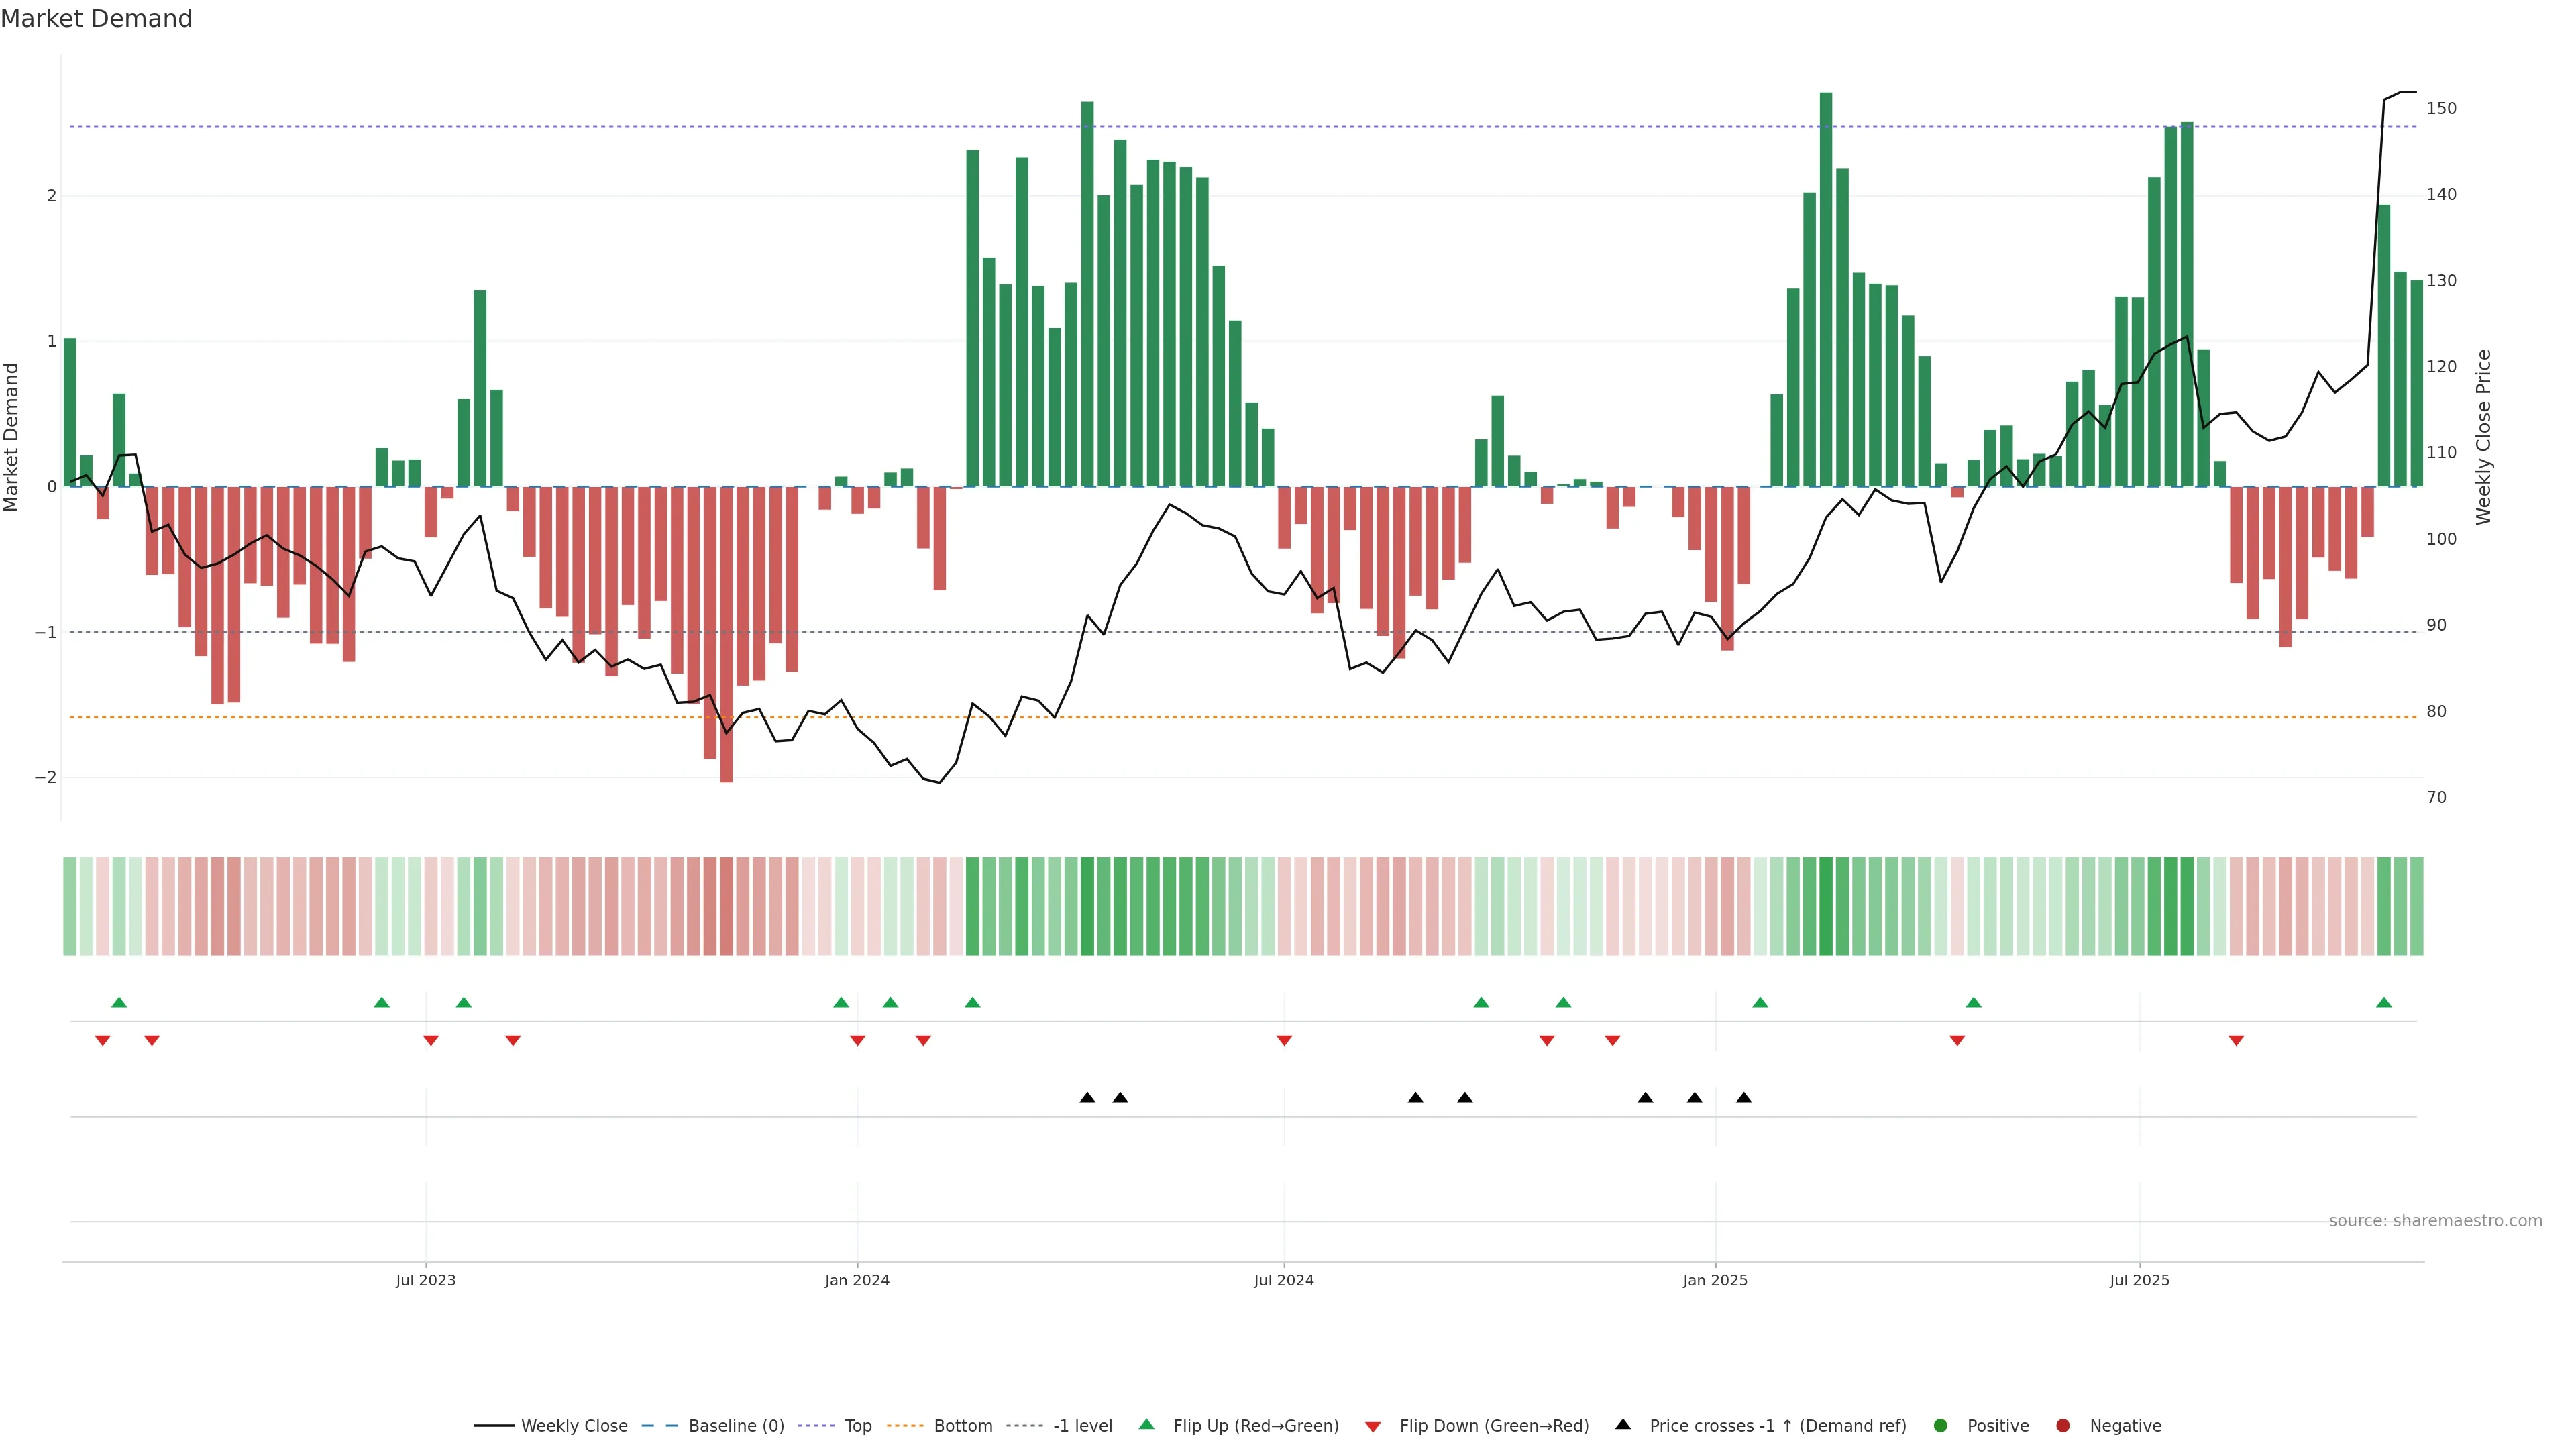Image resolution: width=2576 pixels, height=1449 pixels.
Task: Click the first black price-cross triangle marker
Action: pos(1087,1098)
